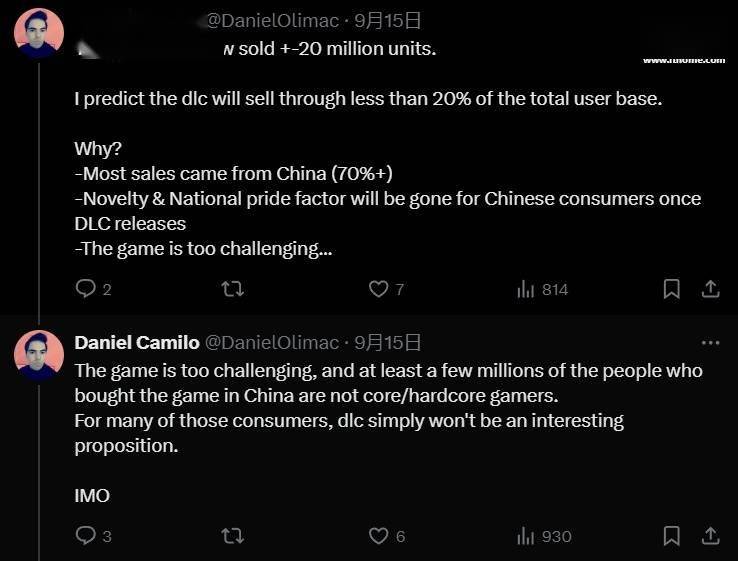Screen dimensions: 738x561
Task: Click the @DanielOlimac handle in second tweet
Action: (x=271, y=343)
